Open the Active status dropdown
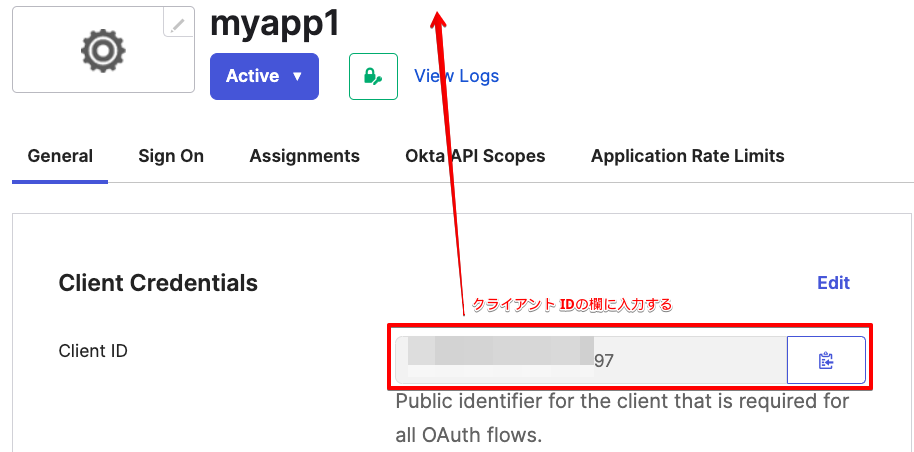The image size is (914, 452). coord(264,76)
